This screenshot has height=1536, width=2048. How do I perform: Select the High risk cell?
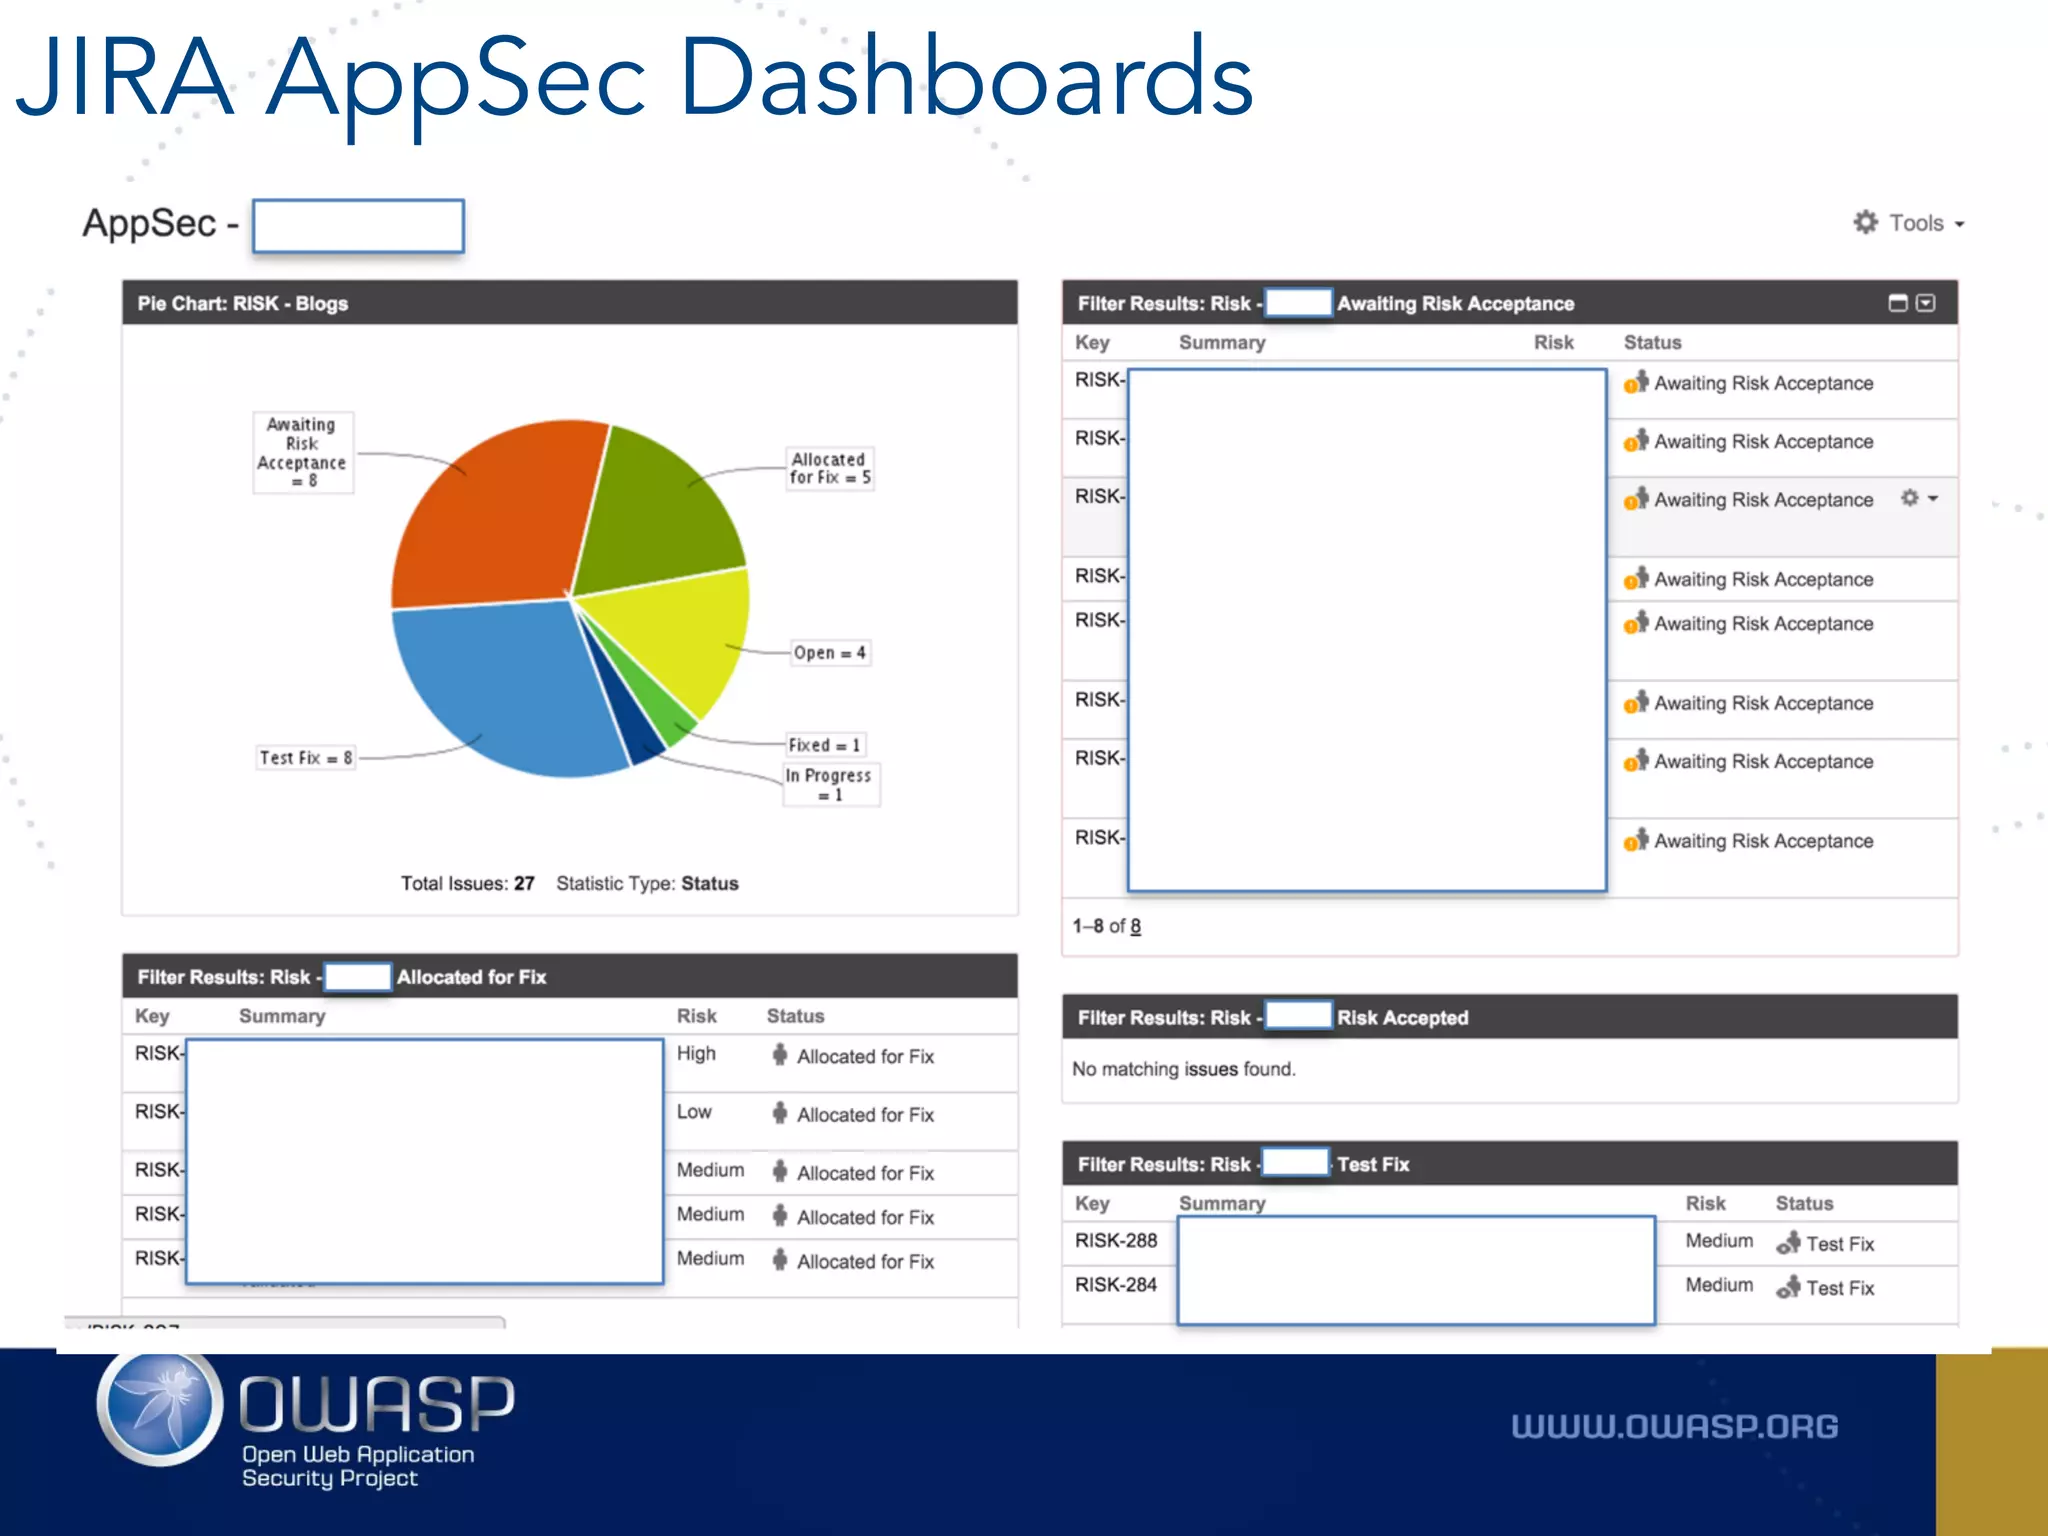point(696,1053)
